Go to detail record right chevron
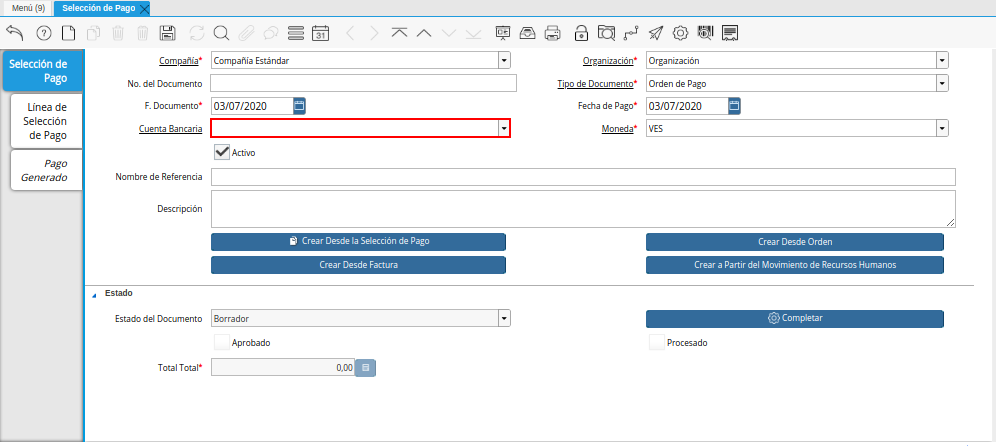 coord(374,33)
